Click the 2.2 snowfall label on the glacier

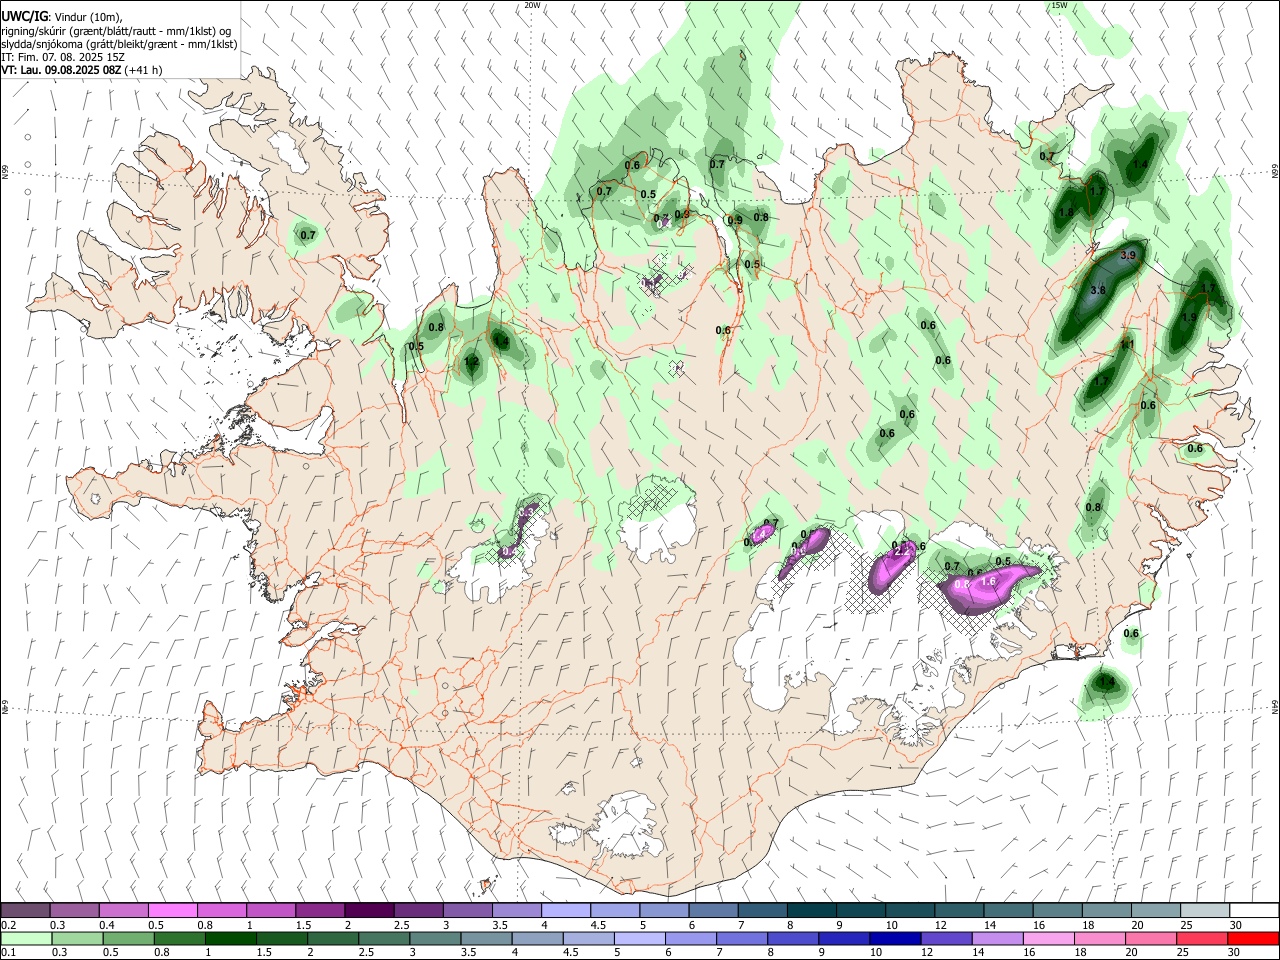(x=901, y=551)
